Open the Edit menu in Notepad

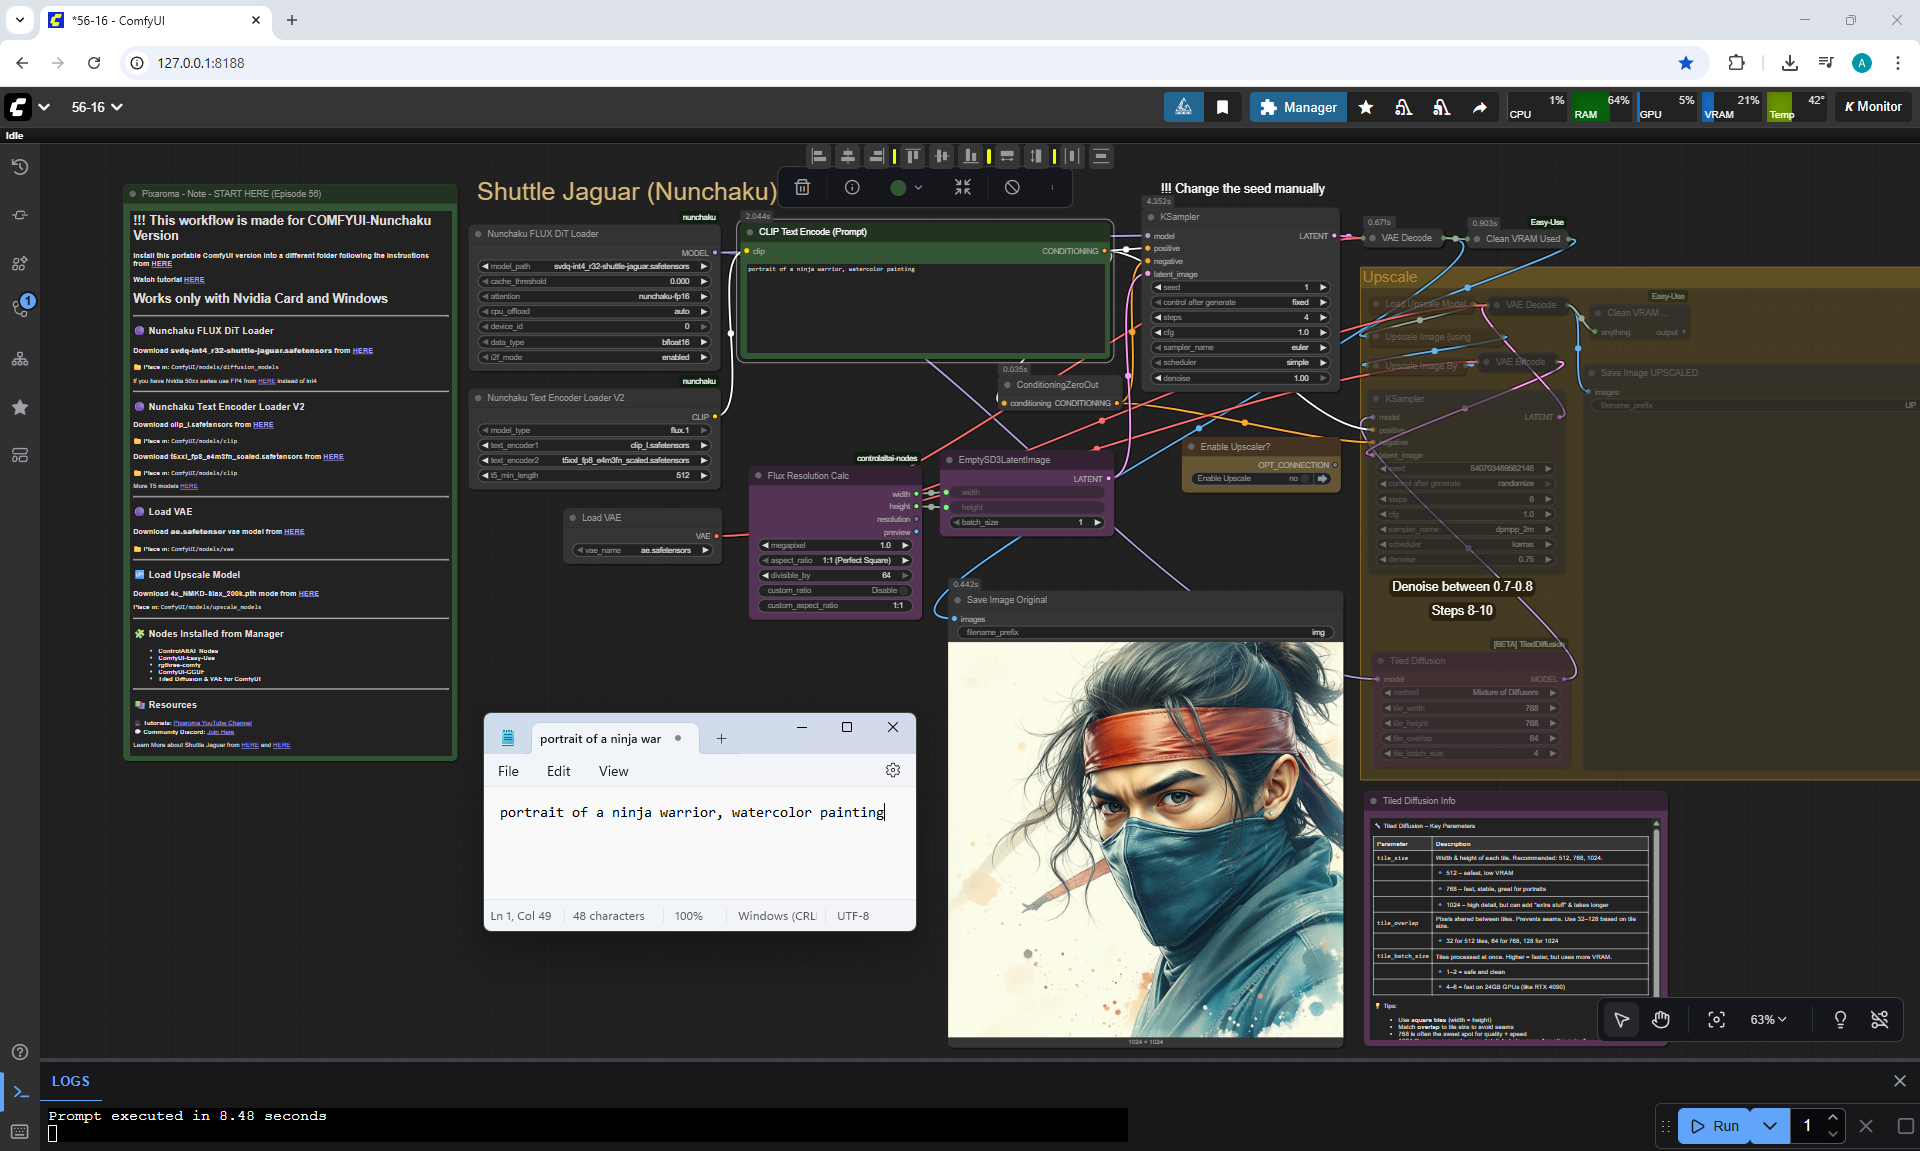click(x=558, y=771)
